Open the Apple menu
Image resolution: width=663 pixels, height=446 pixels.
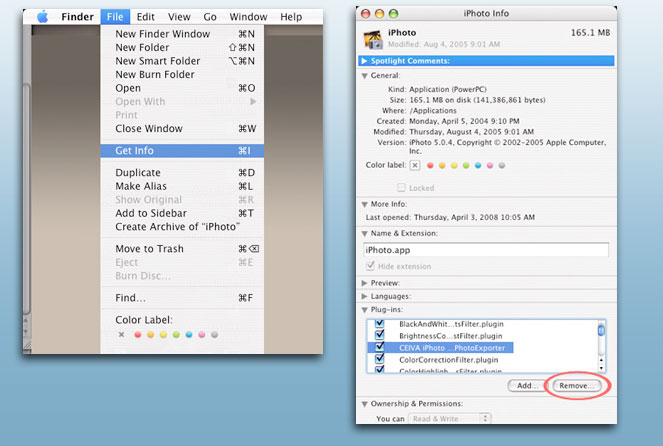42,17
